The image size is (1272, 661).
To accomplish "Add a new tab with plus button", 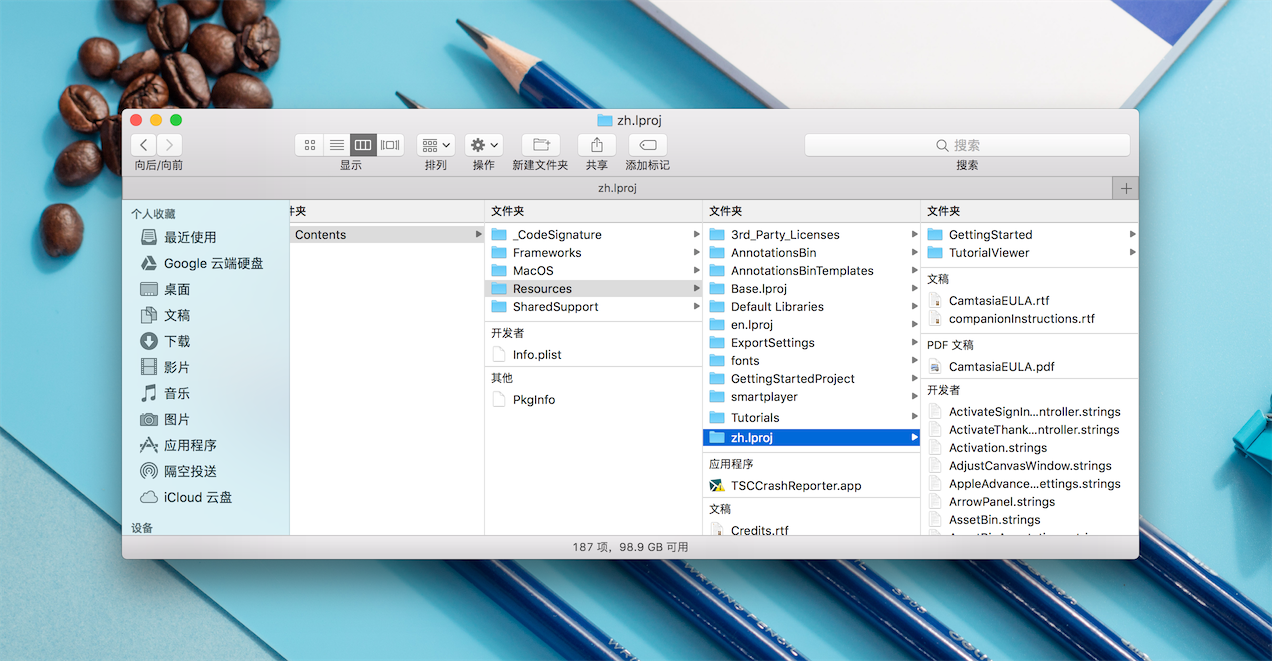I will tap(1126, 188).
